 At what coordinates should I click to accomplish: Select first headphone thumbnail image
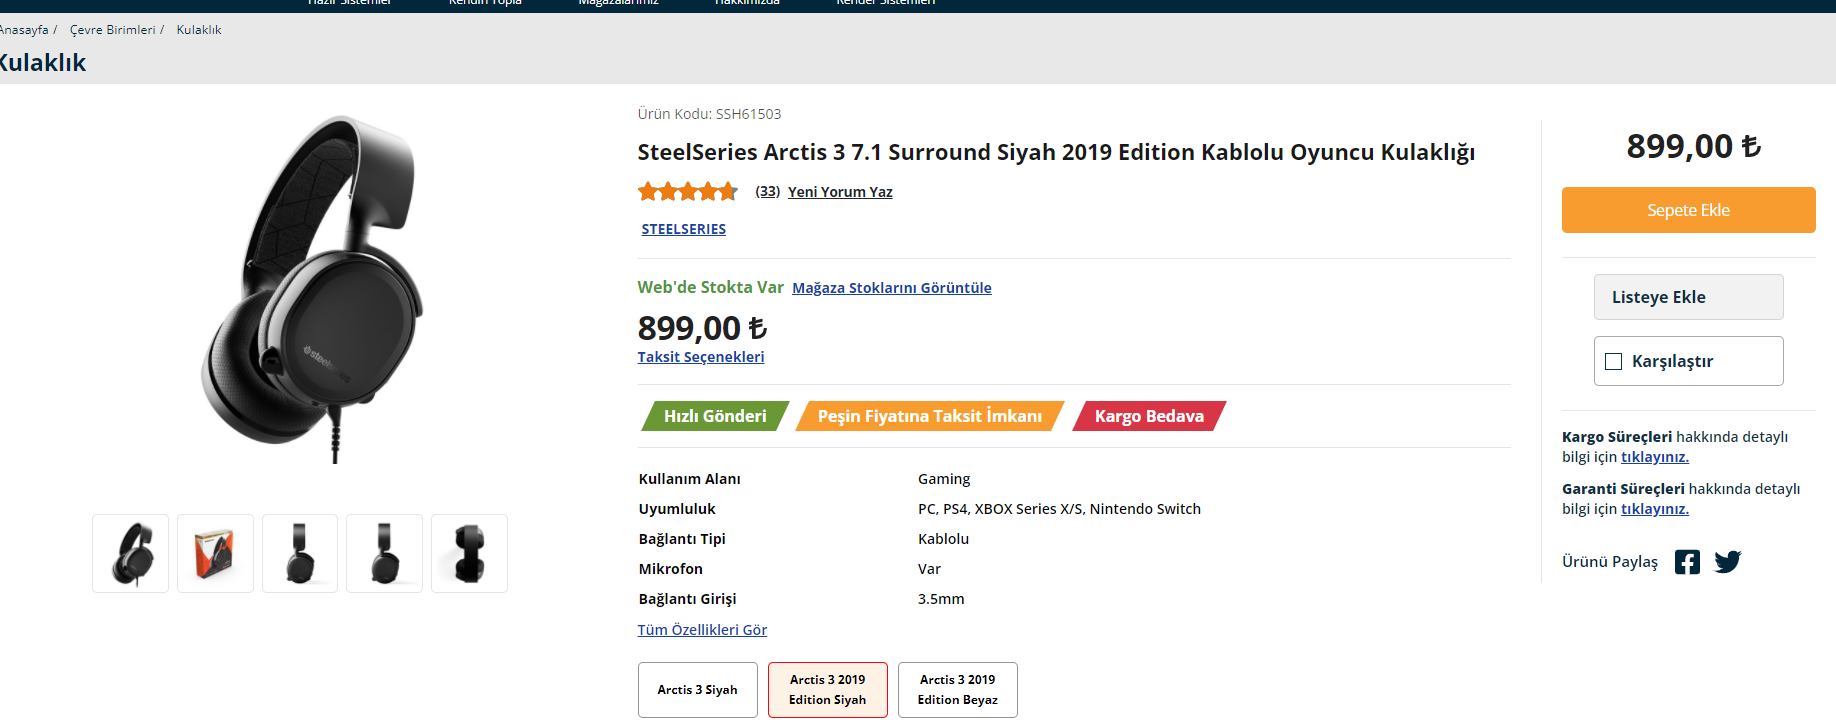point(131,553)
